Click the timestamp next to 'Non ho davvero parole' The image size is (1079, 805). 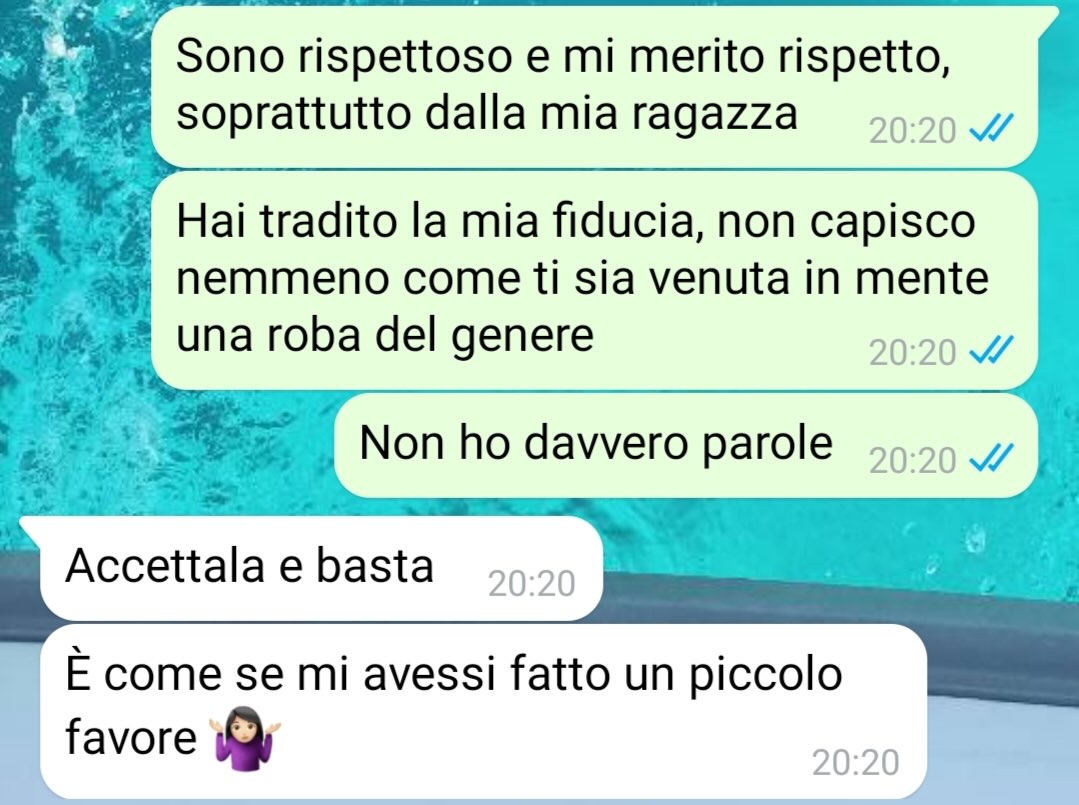coord(912,461)
